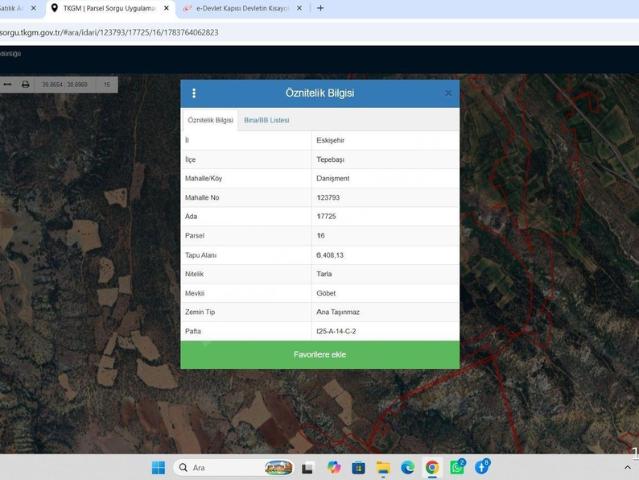Click the coordinate readout on map toolbar

(x=65, y=84)
